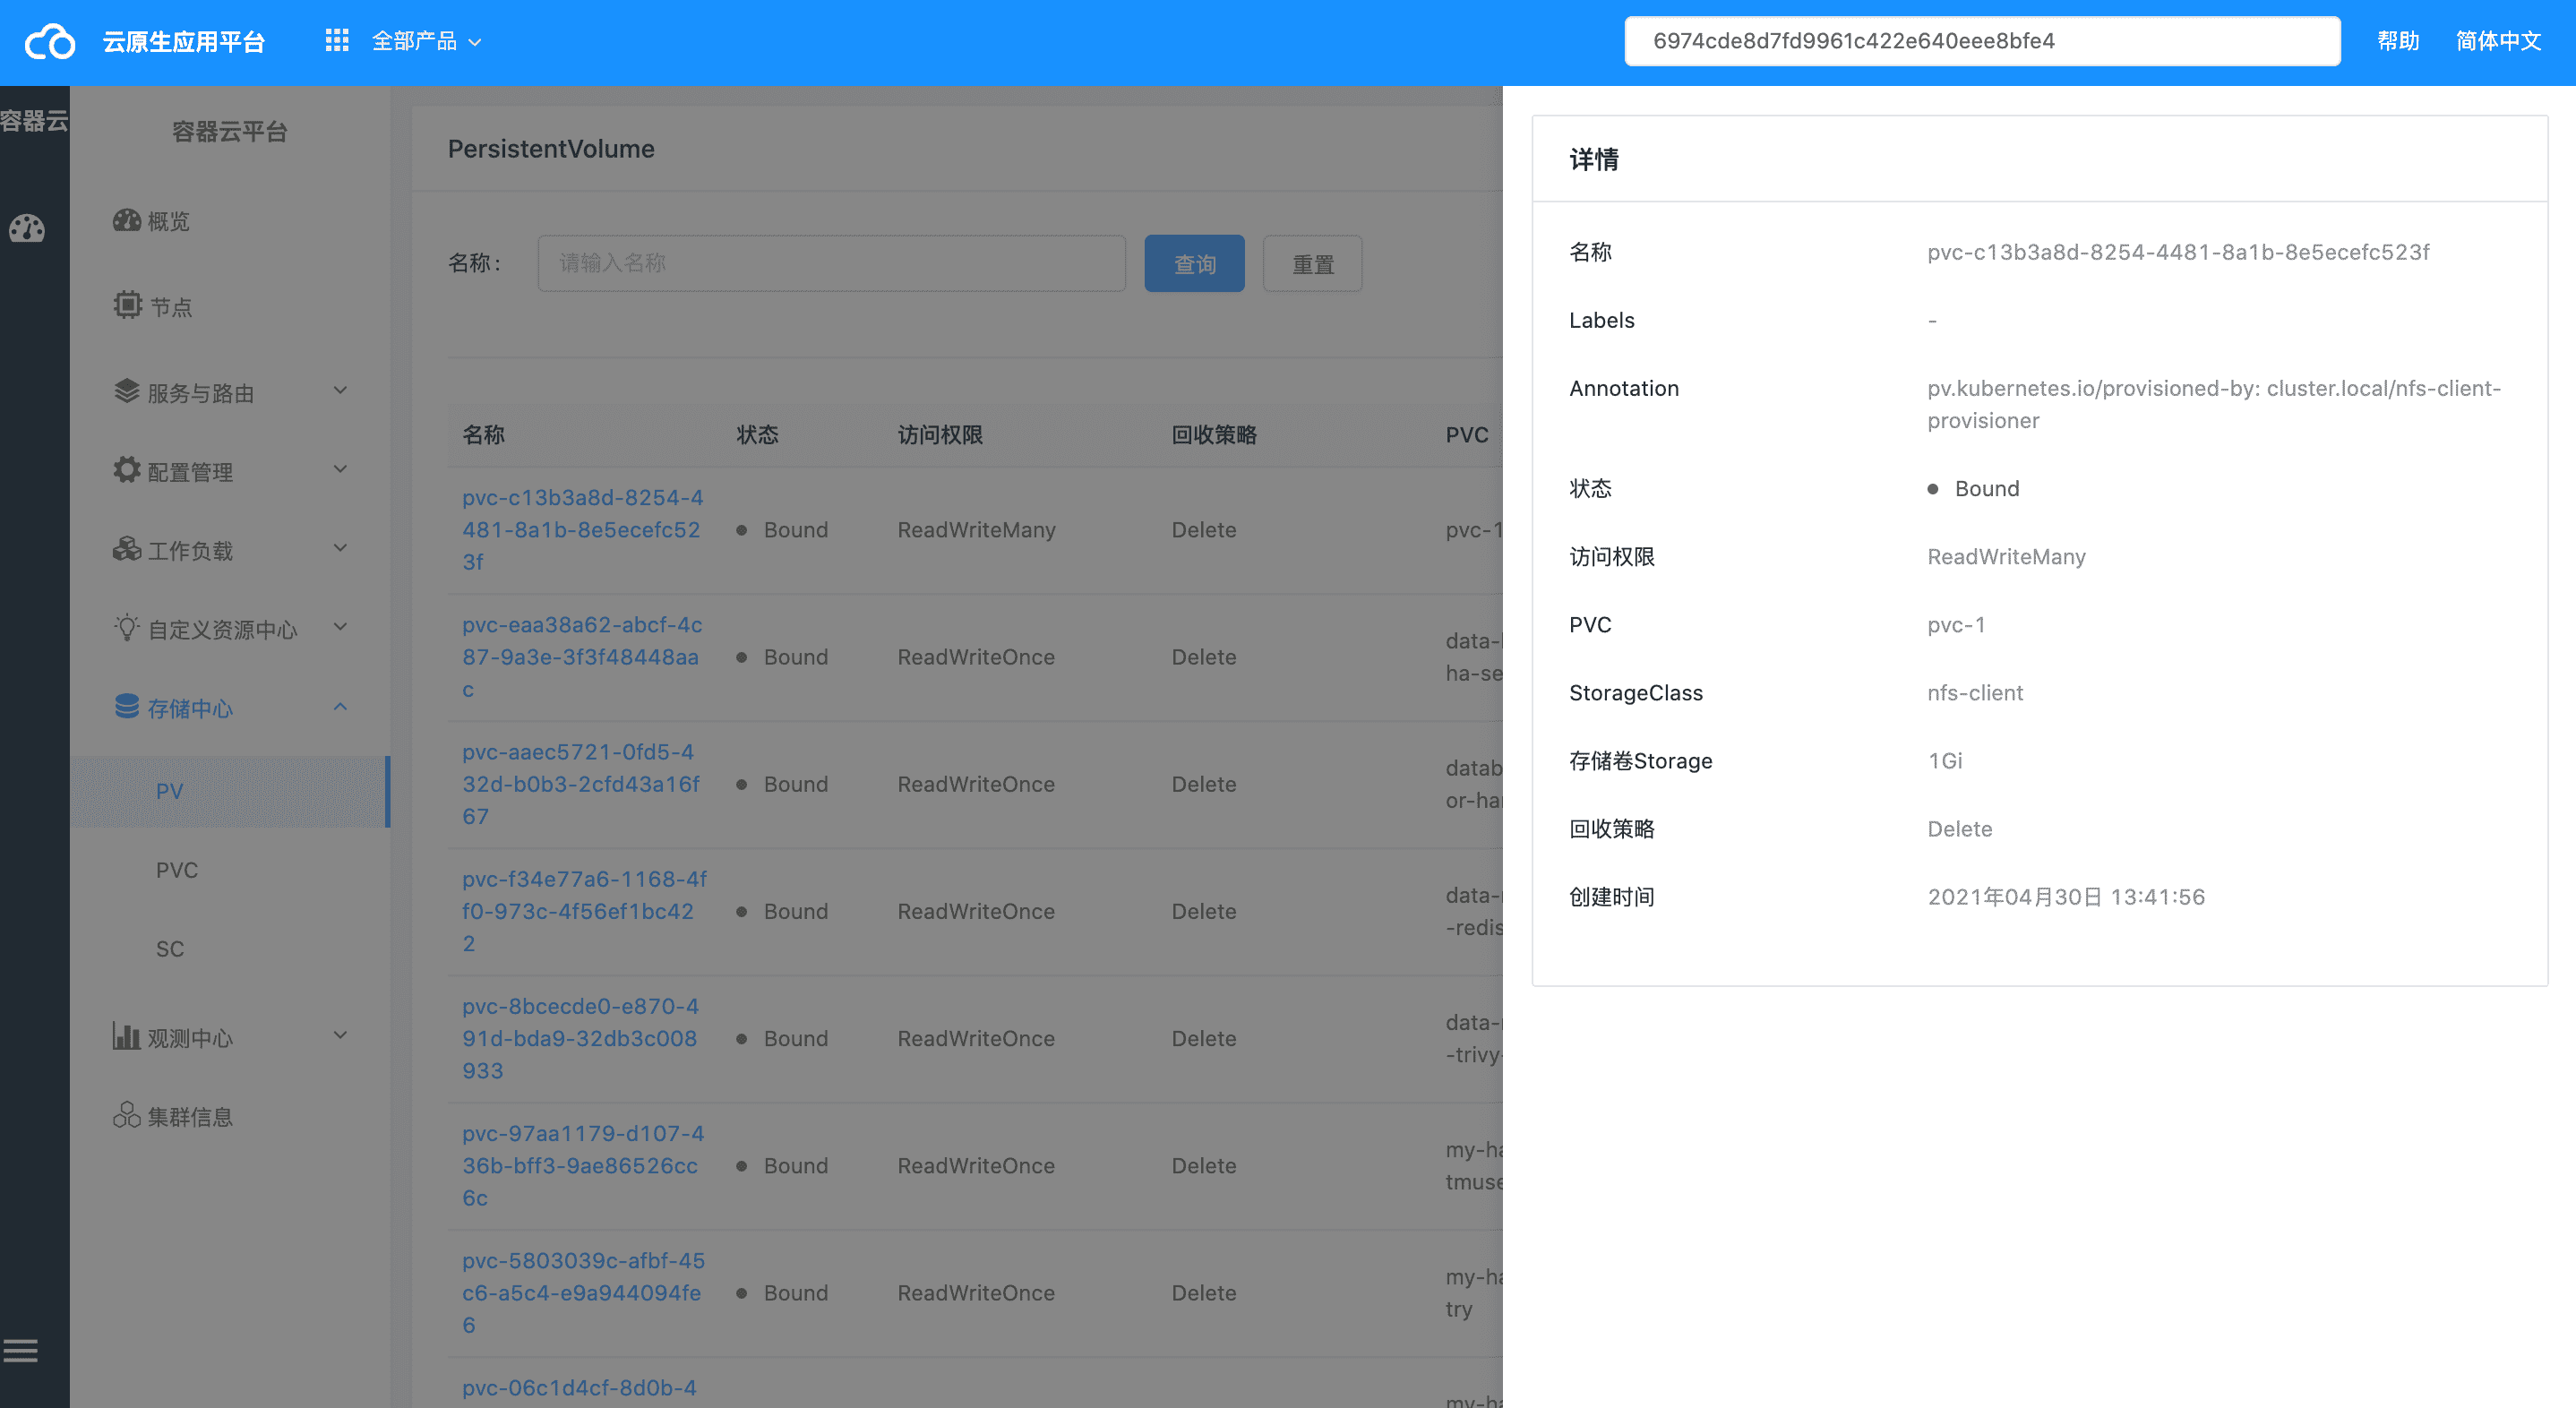
Task: Click the 存储中心 database icon
Action: pos(127,707)
